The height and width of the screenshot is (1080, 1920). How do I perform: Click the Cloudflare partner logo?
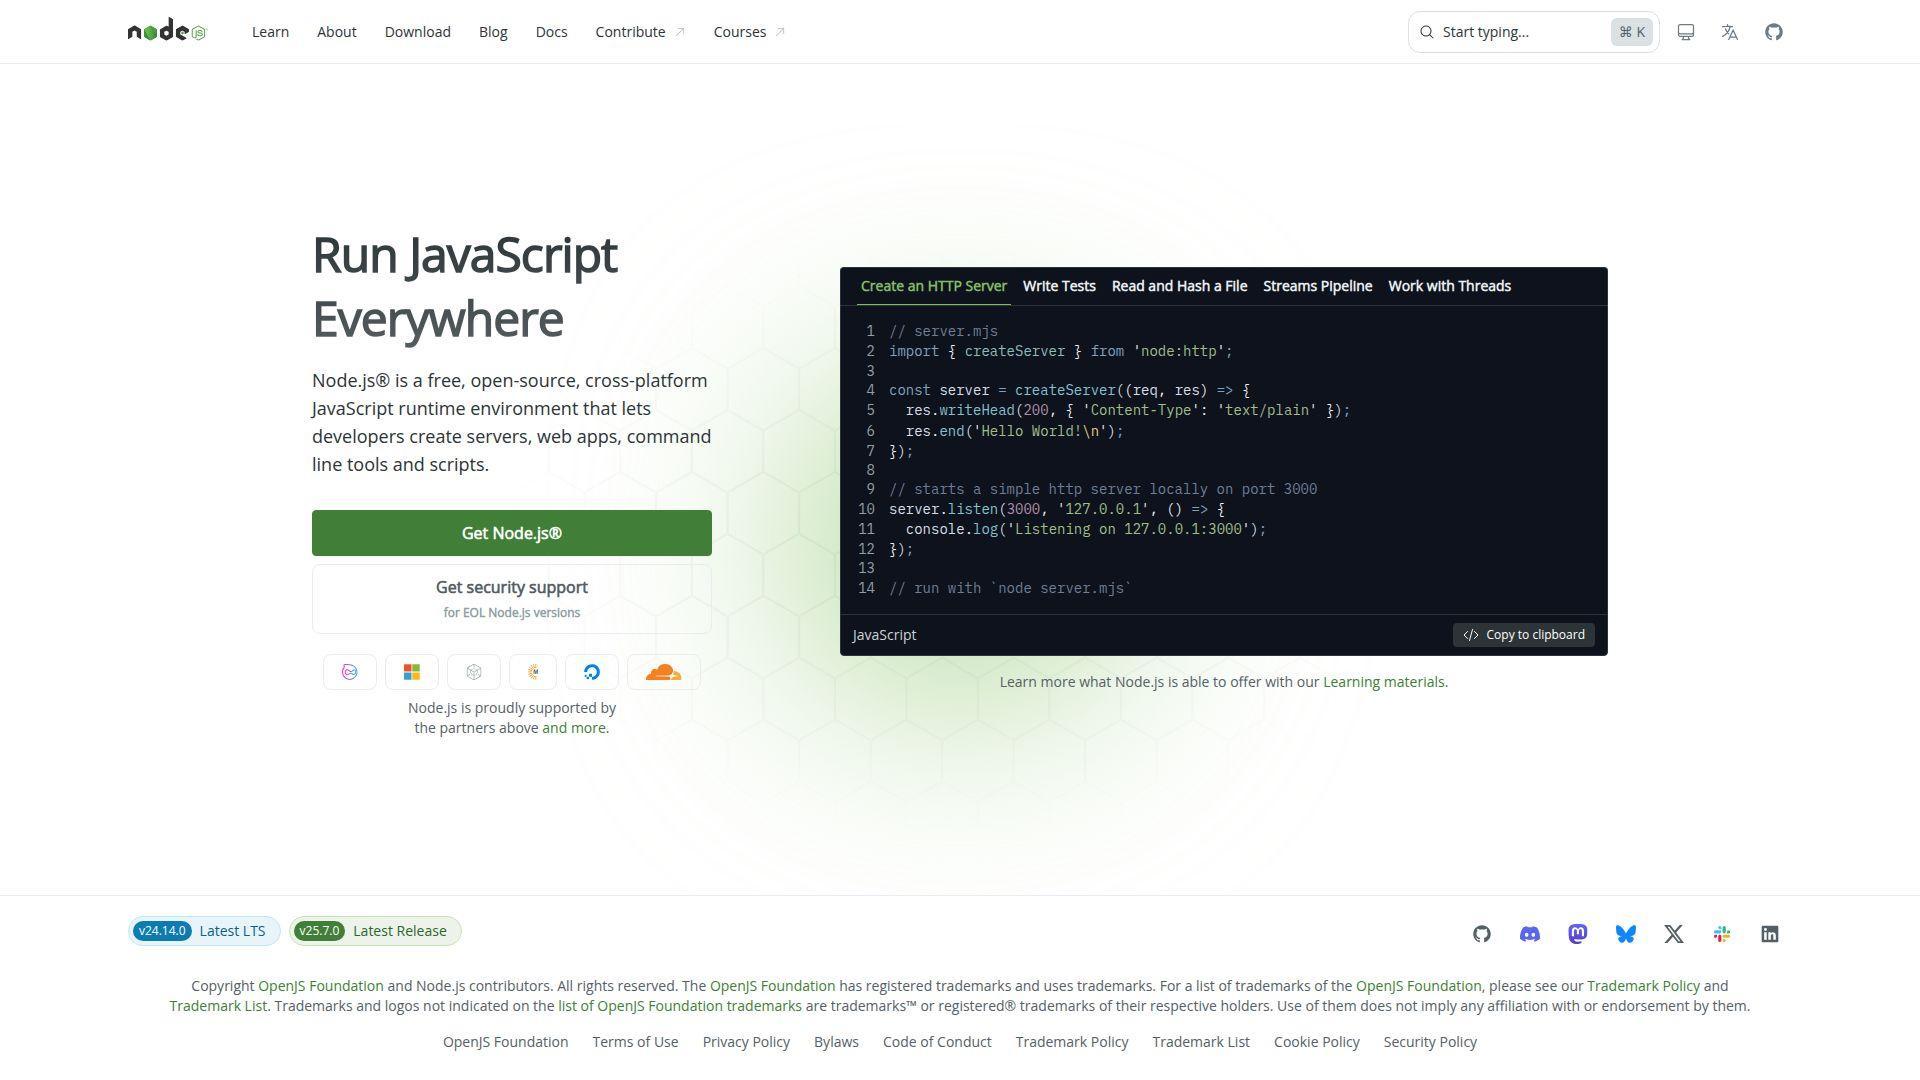click(x=663, y=671)
